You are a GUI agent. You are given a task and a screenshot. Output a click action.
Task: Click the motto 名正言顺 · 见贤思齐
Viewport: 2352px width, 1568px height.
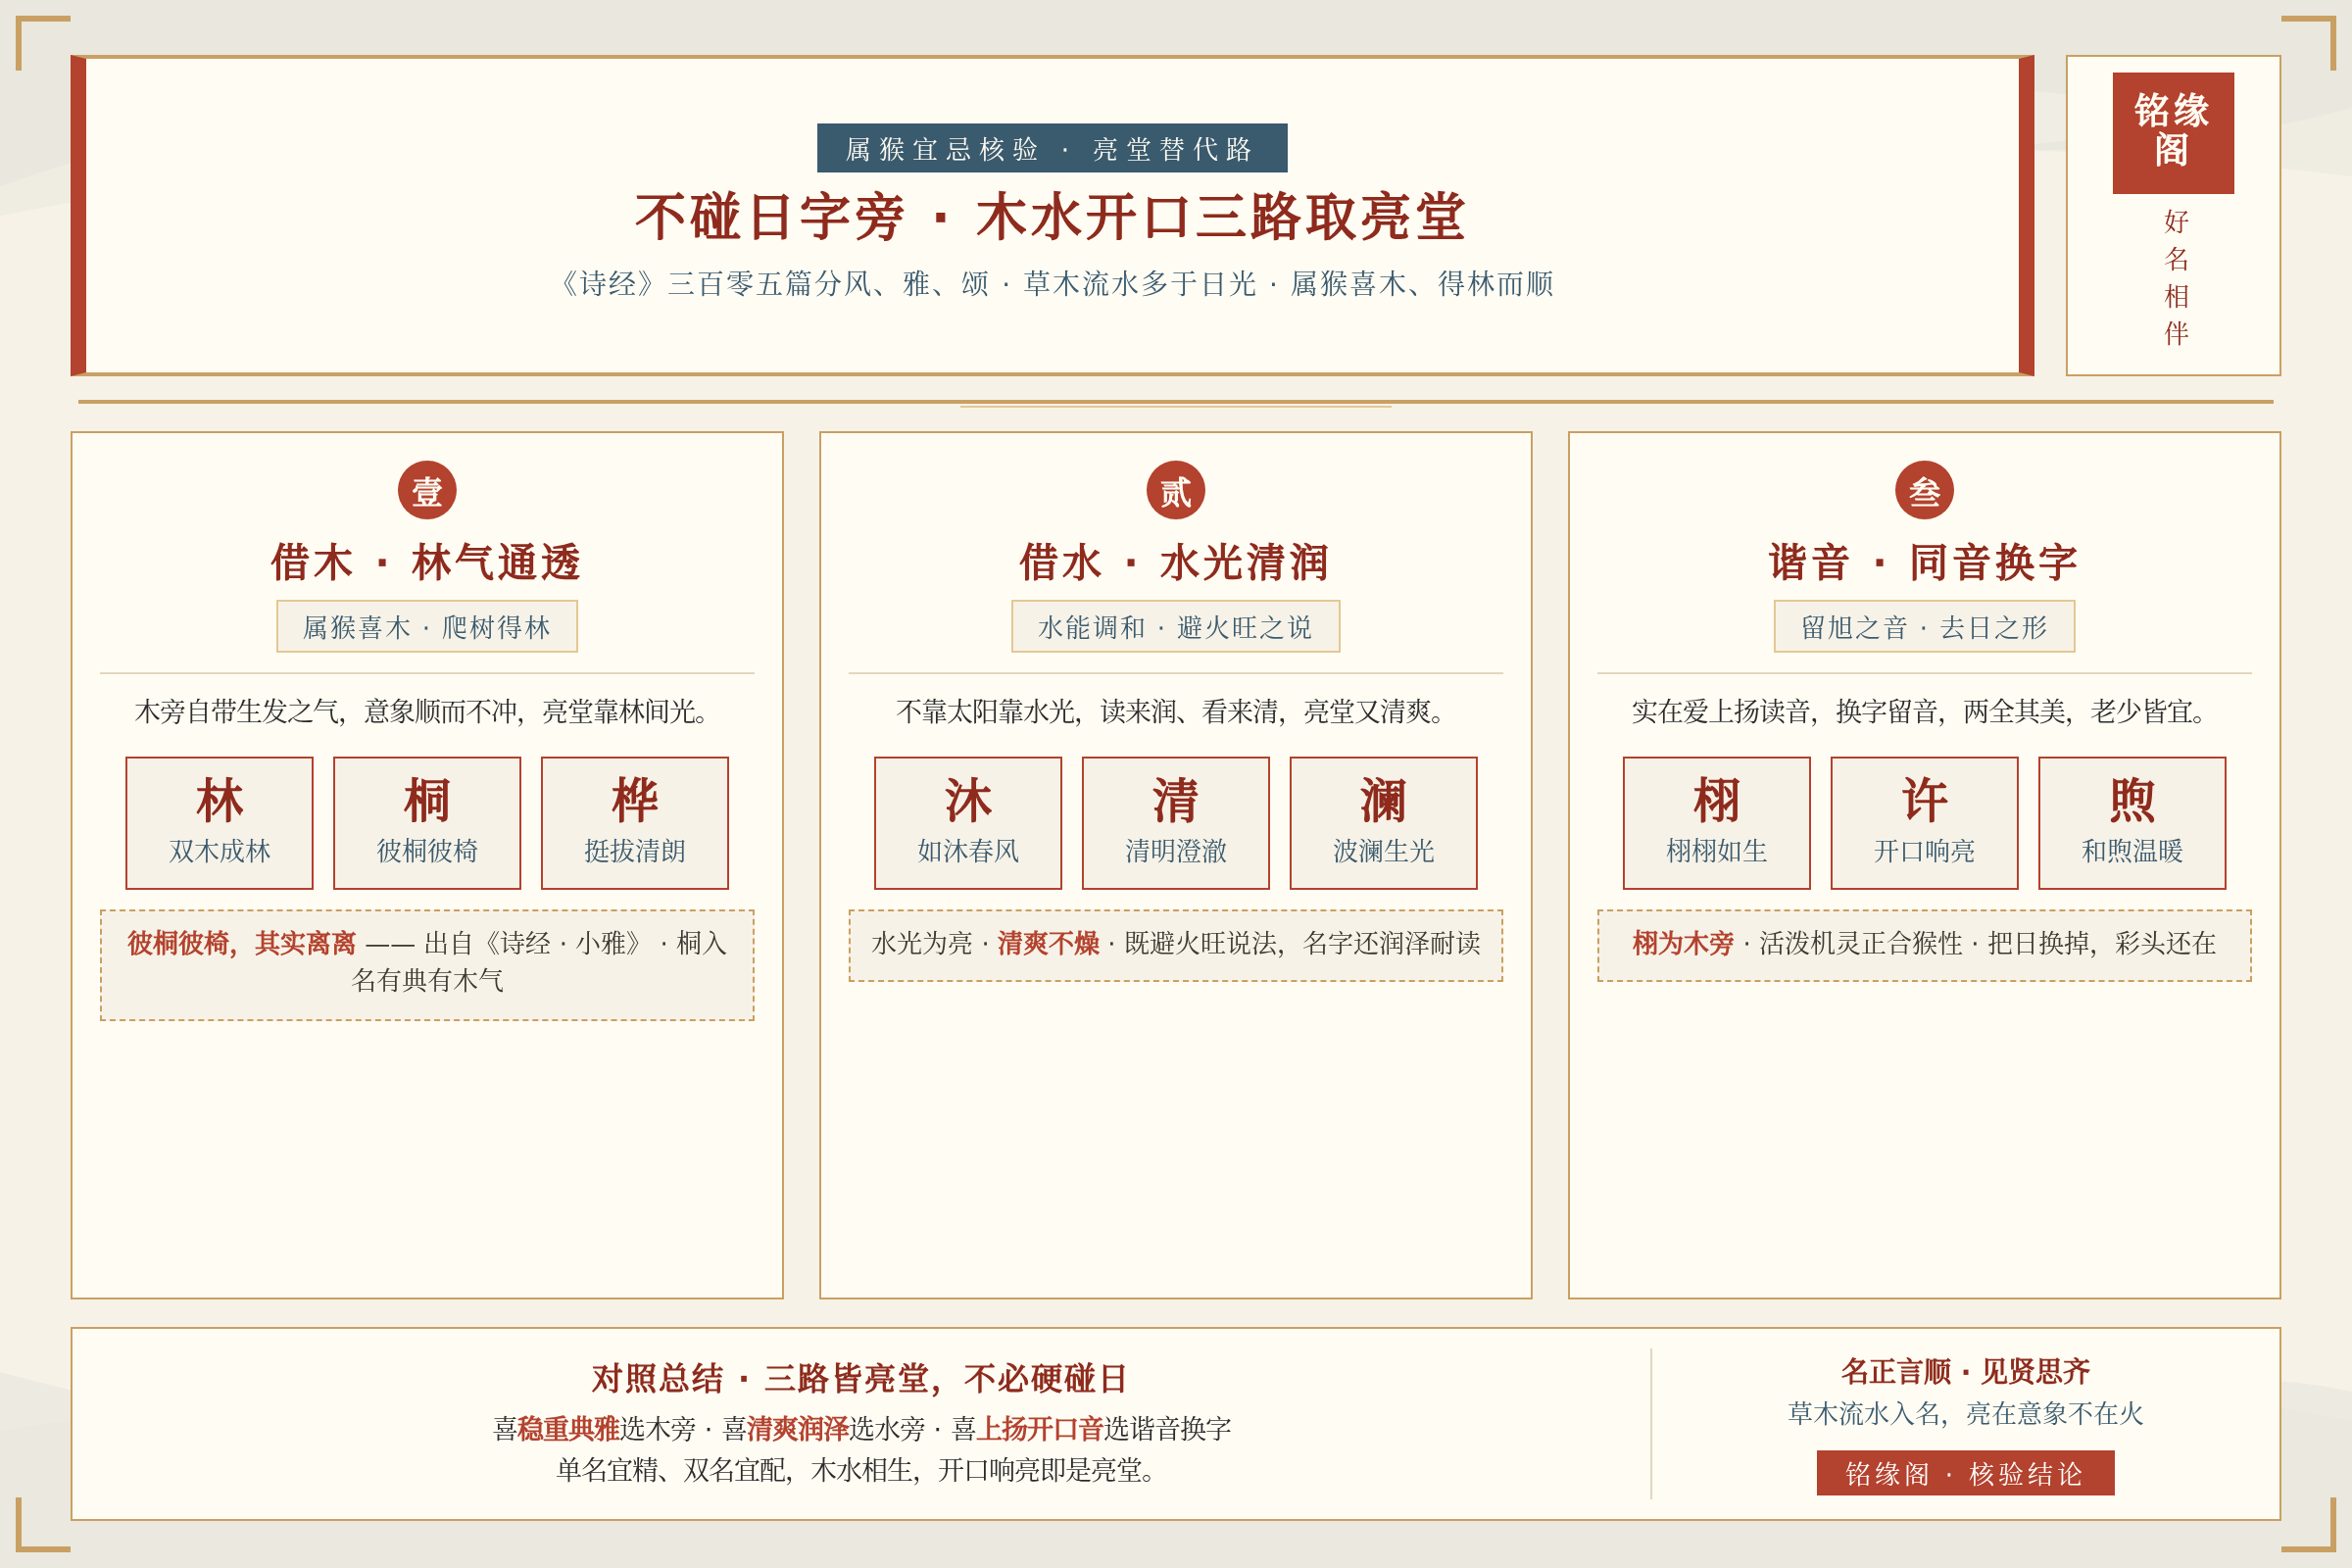click(1965, 1371)
